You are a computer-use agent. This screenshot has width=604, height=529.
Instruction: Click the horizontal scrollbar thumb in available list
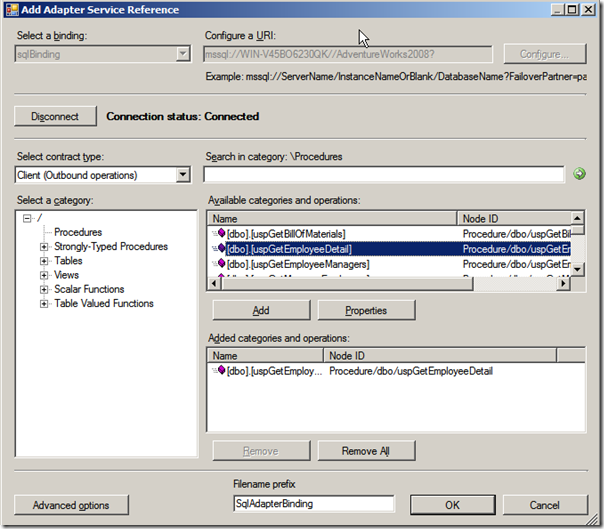[347, 284]
